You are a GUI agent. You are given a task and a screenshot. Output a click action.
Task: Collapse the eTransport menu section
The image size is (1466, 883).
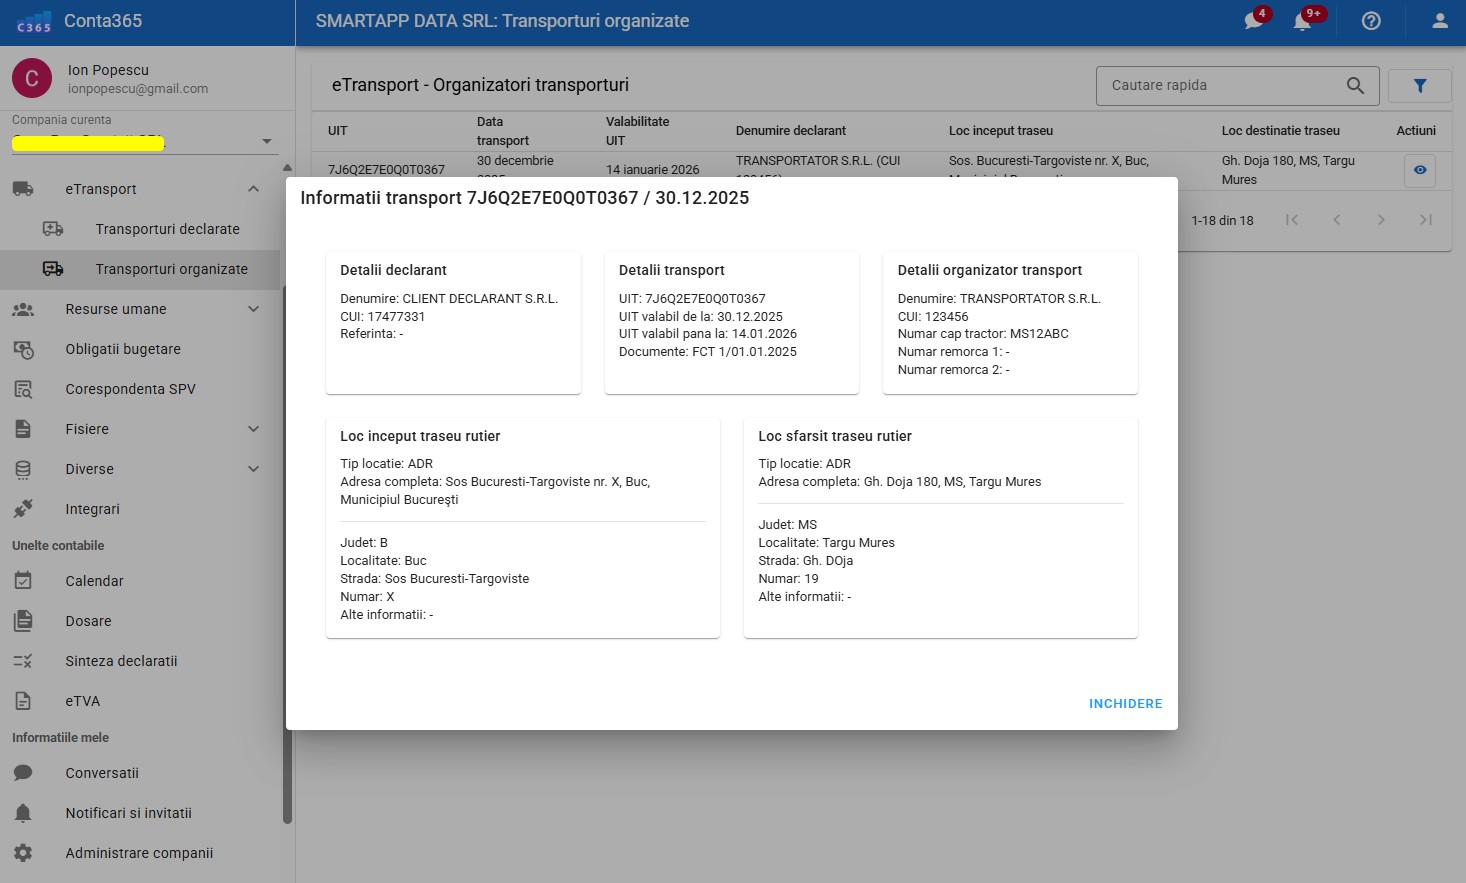click(x=253, y=189)
